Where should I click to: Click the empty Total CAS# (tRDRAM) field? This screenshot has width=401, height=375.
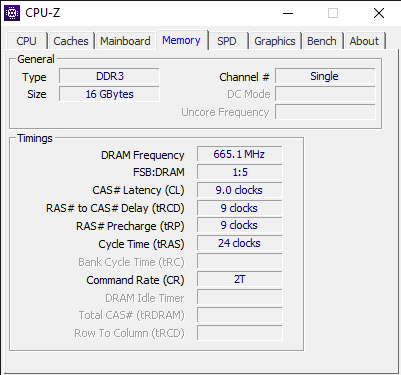pyautogui.click(x=239, y=315)
